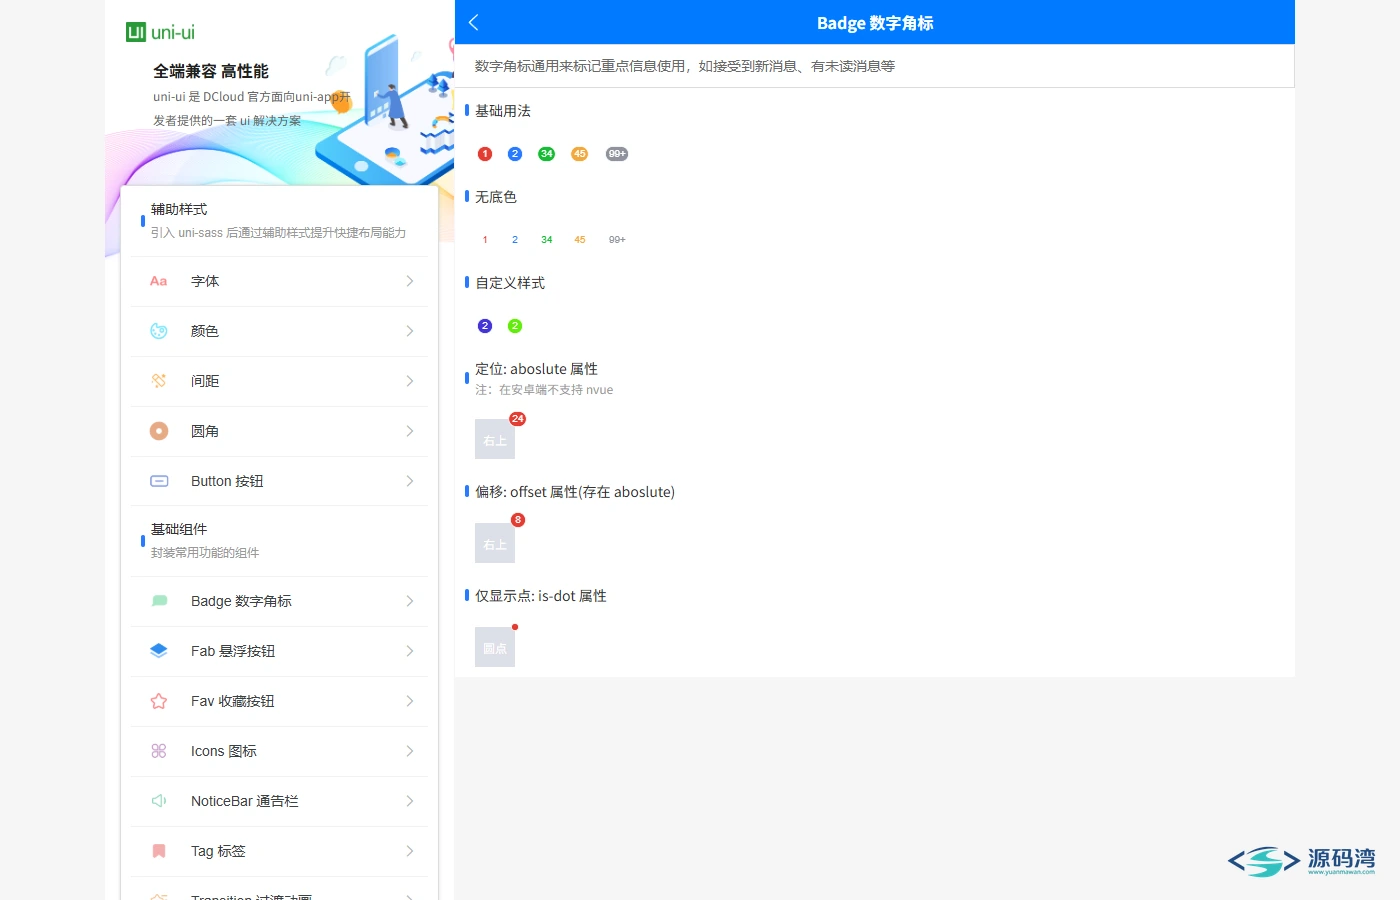
Task: Click the 圆点 box with red dot
Action: [495, 648]
